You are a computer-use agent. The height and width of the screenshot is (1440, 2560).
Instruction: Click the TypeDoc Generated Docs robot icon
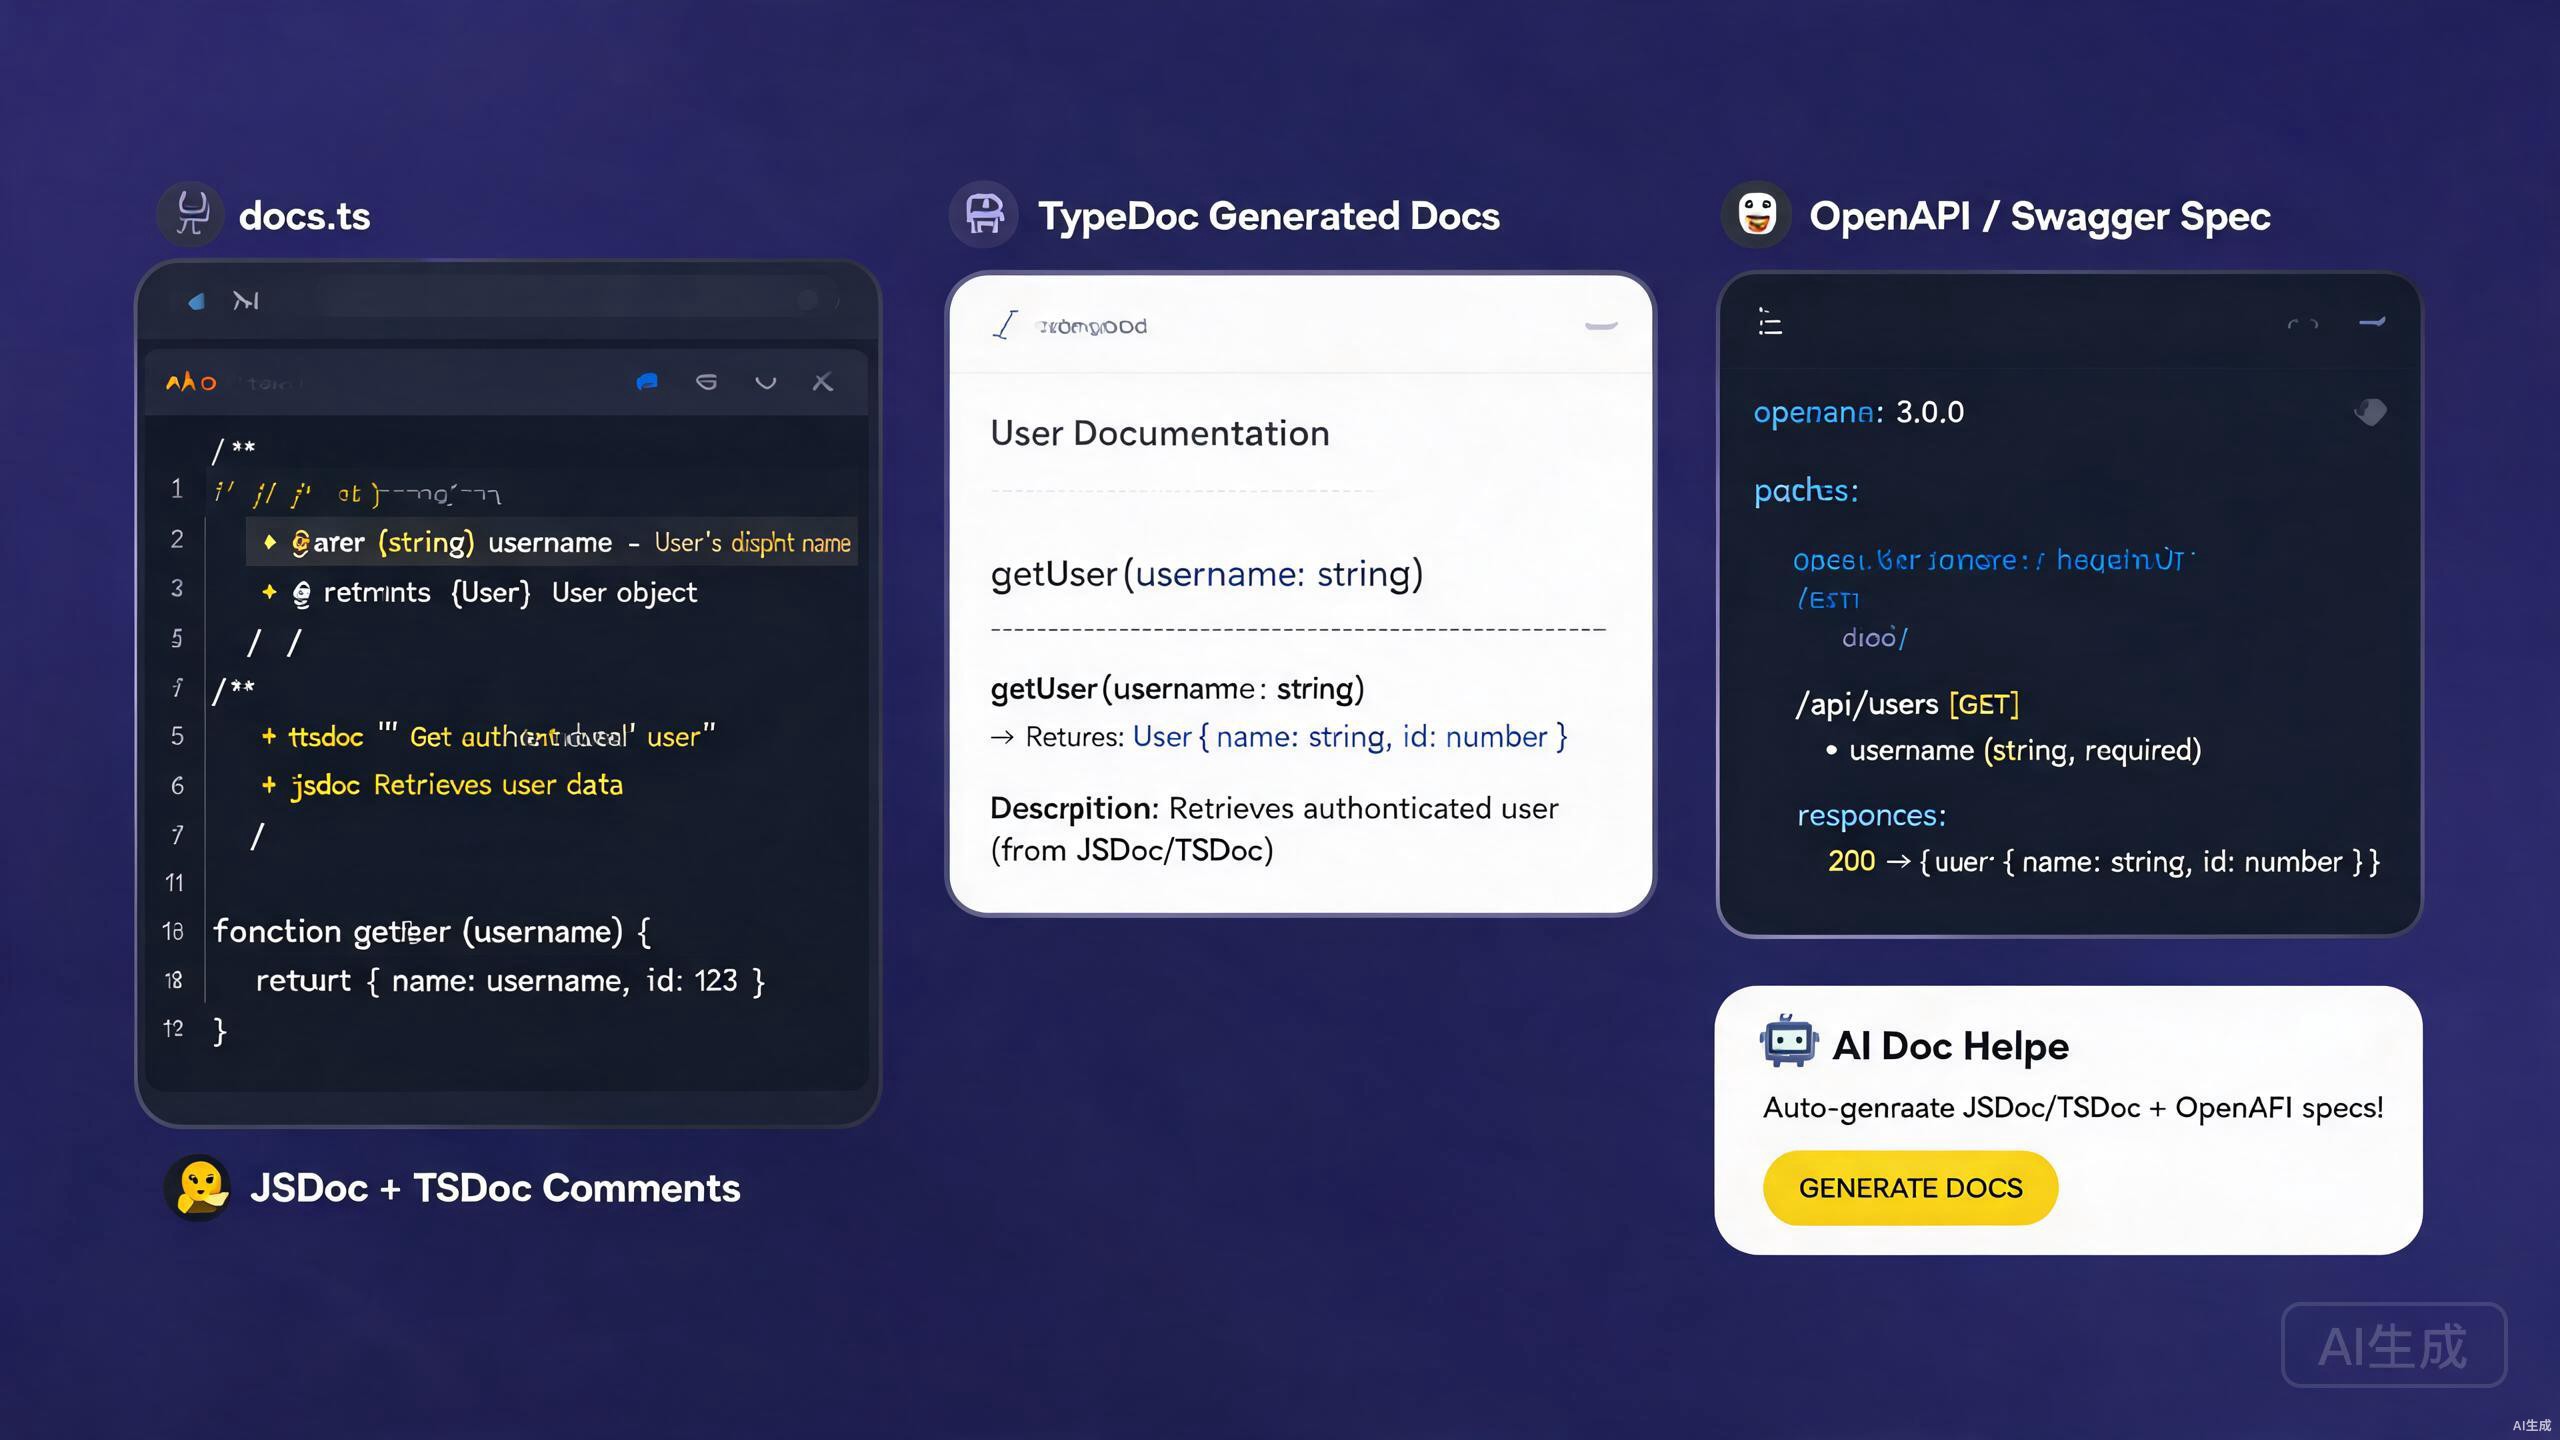(x=984, y=214)
